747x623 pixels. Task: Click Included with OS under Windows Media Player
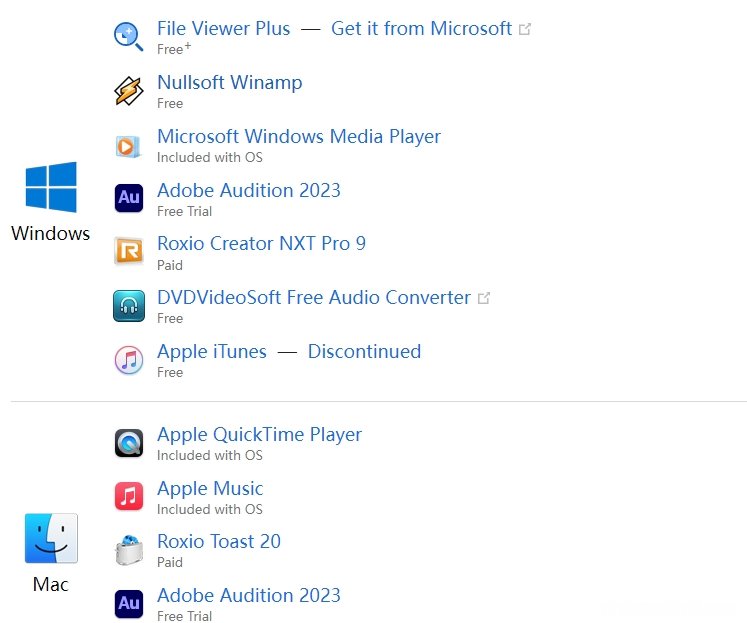point(210,157)
